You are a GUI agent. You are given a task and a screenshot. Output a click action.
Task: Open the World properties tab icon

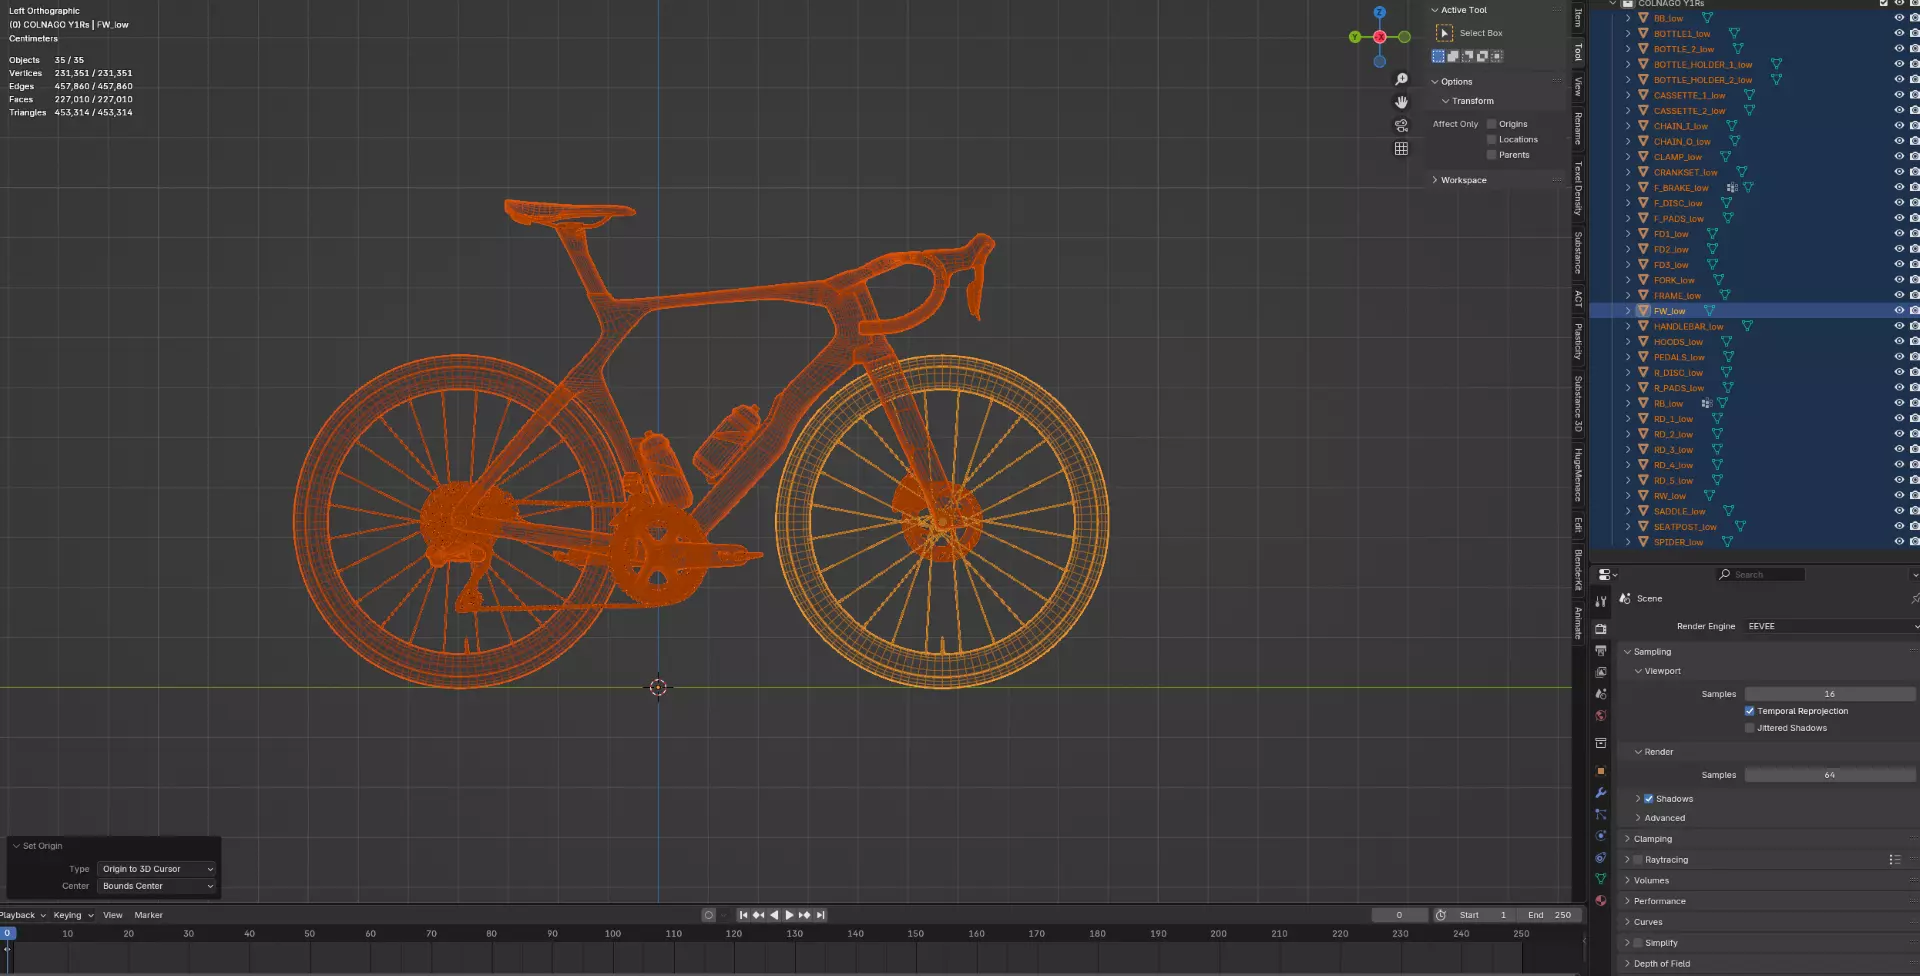[1600, 716]
